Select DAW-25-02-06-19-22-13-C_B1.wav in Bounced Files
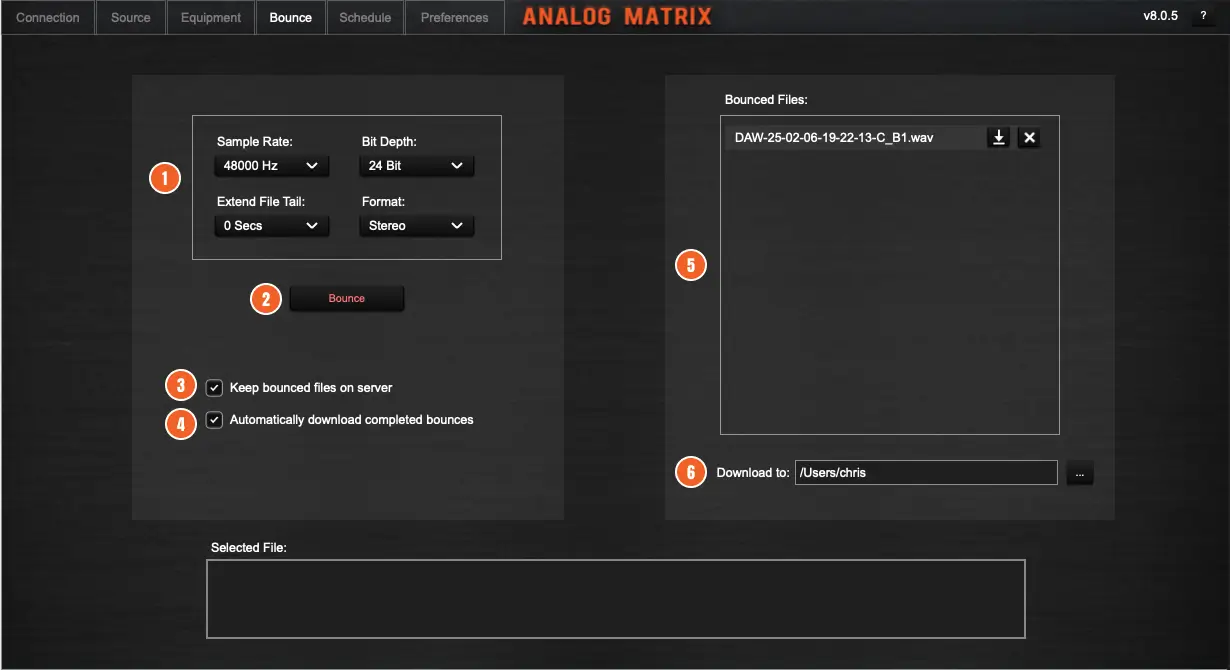This screenshot has height=670, width=1230. point(856,138)
